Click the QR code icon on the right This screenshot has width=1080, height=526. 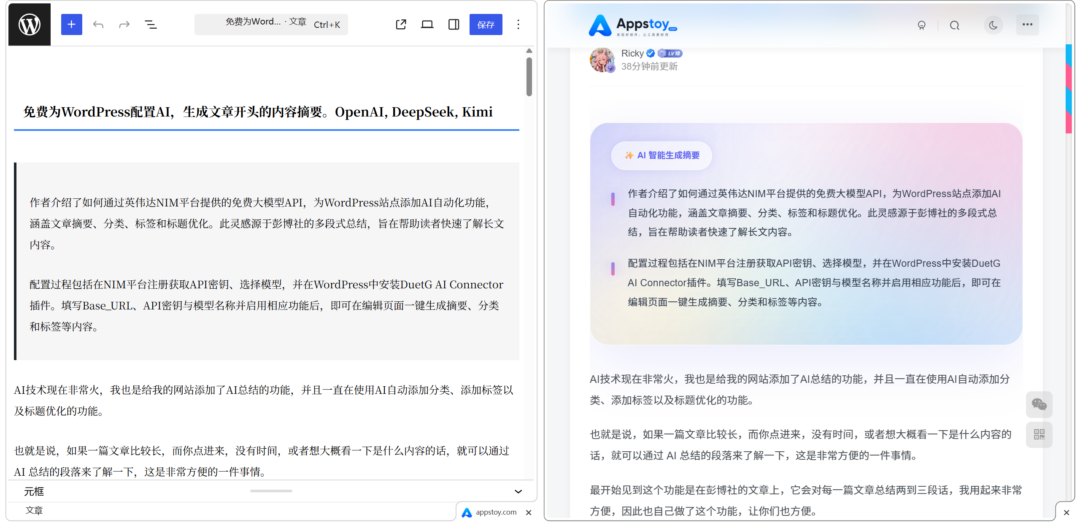click(1039, 435)
